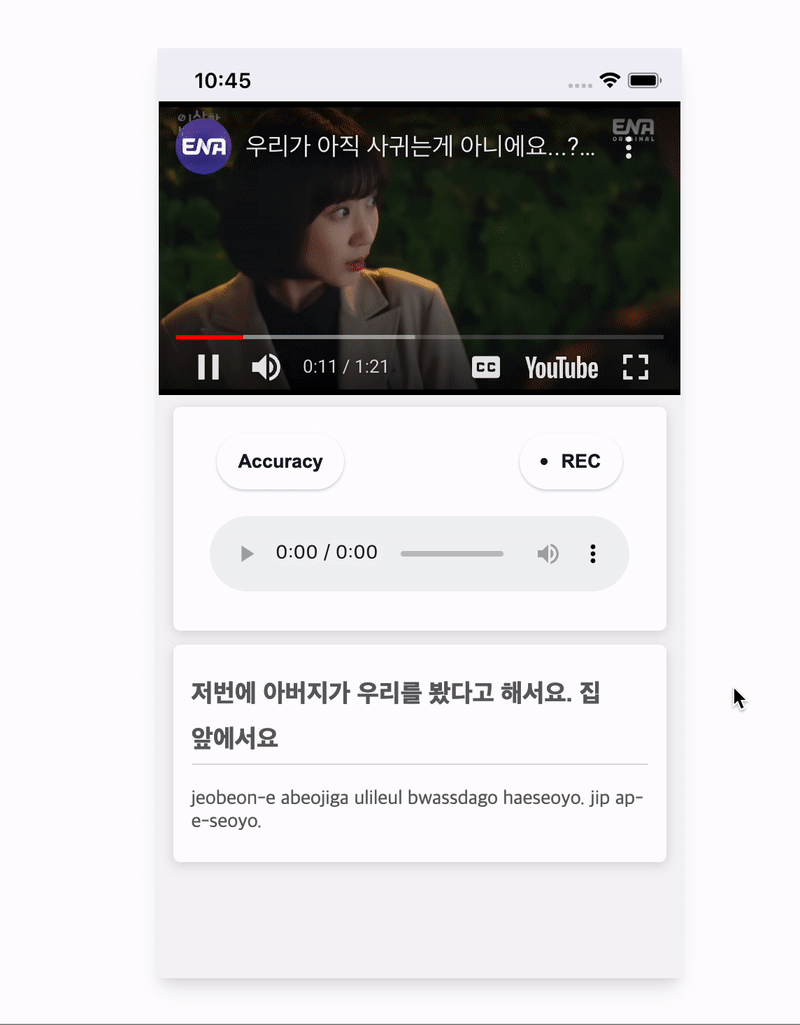
Task: Open the video on YouTube via logo
Action: tap(561, 367)
